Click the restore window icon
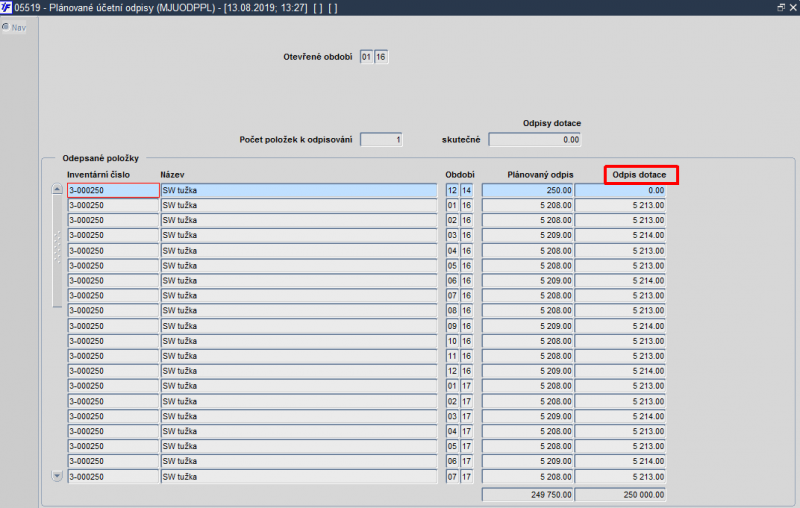Image resolution: width=800 pixels, height=508 pixels. (781, 7)
